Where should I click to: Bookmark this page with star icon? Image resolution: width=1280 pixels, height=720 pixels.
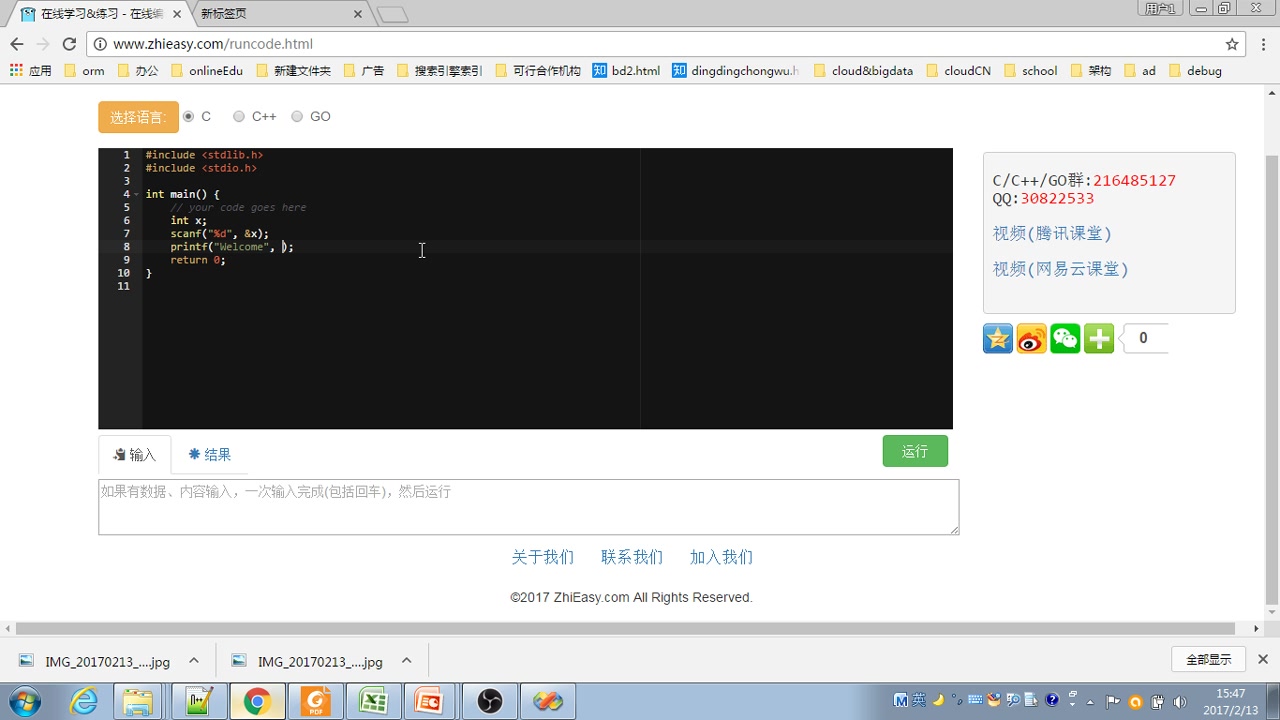[1232, 44]
